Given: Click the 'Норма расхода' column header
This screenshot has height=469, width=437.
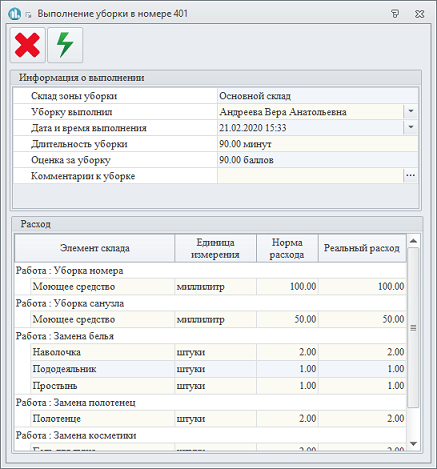Looking at the screenshot, I should coord(287,248).
